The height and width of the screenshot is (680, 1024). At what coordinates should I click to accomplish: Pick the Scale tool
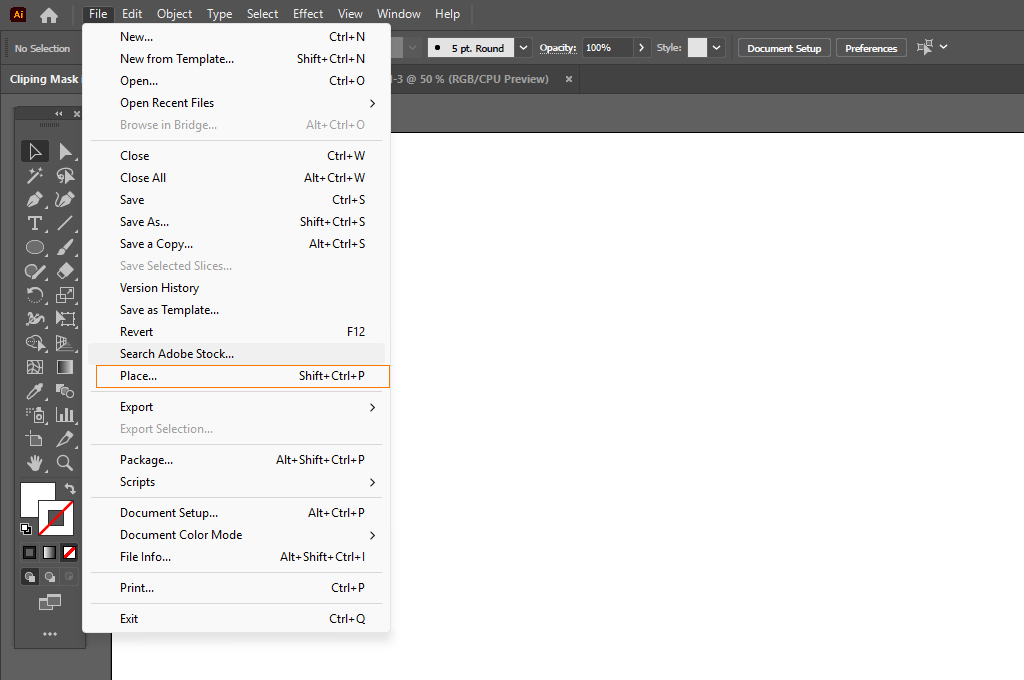coord(65,295)
